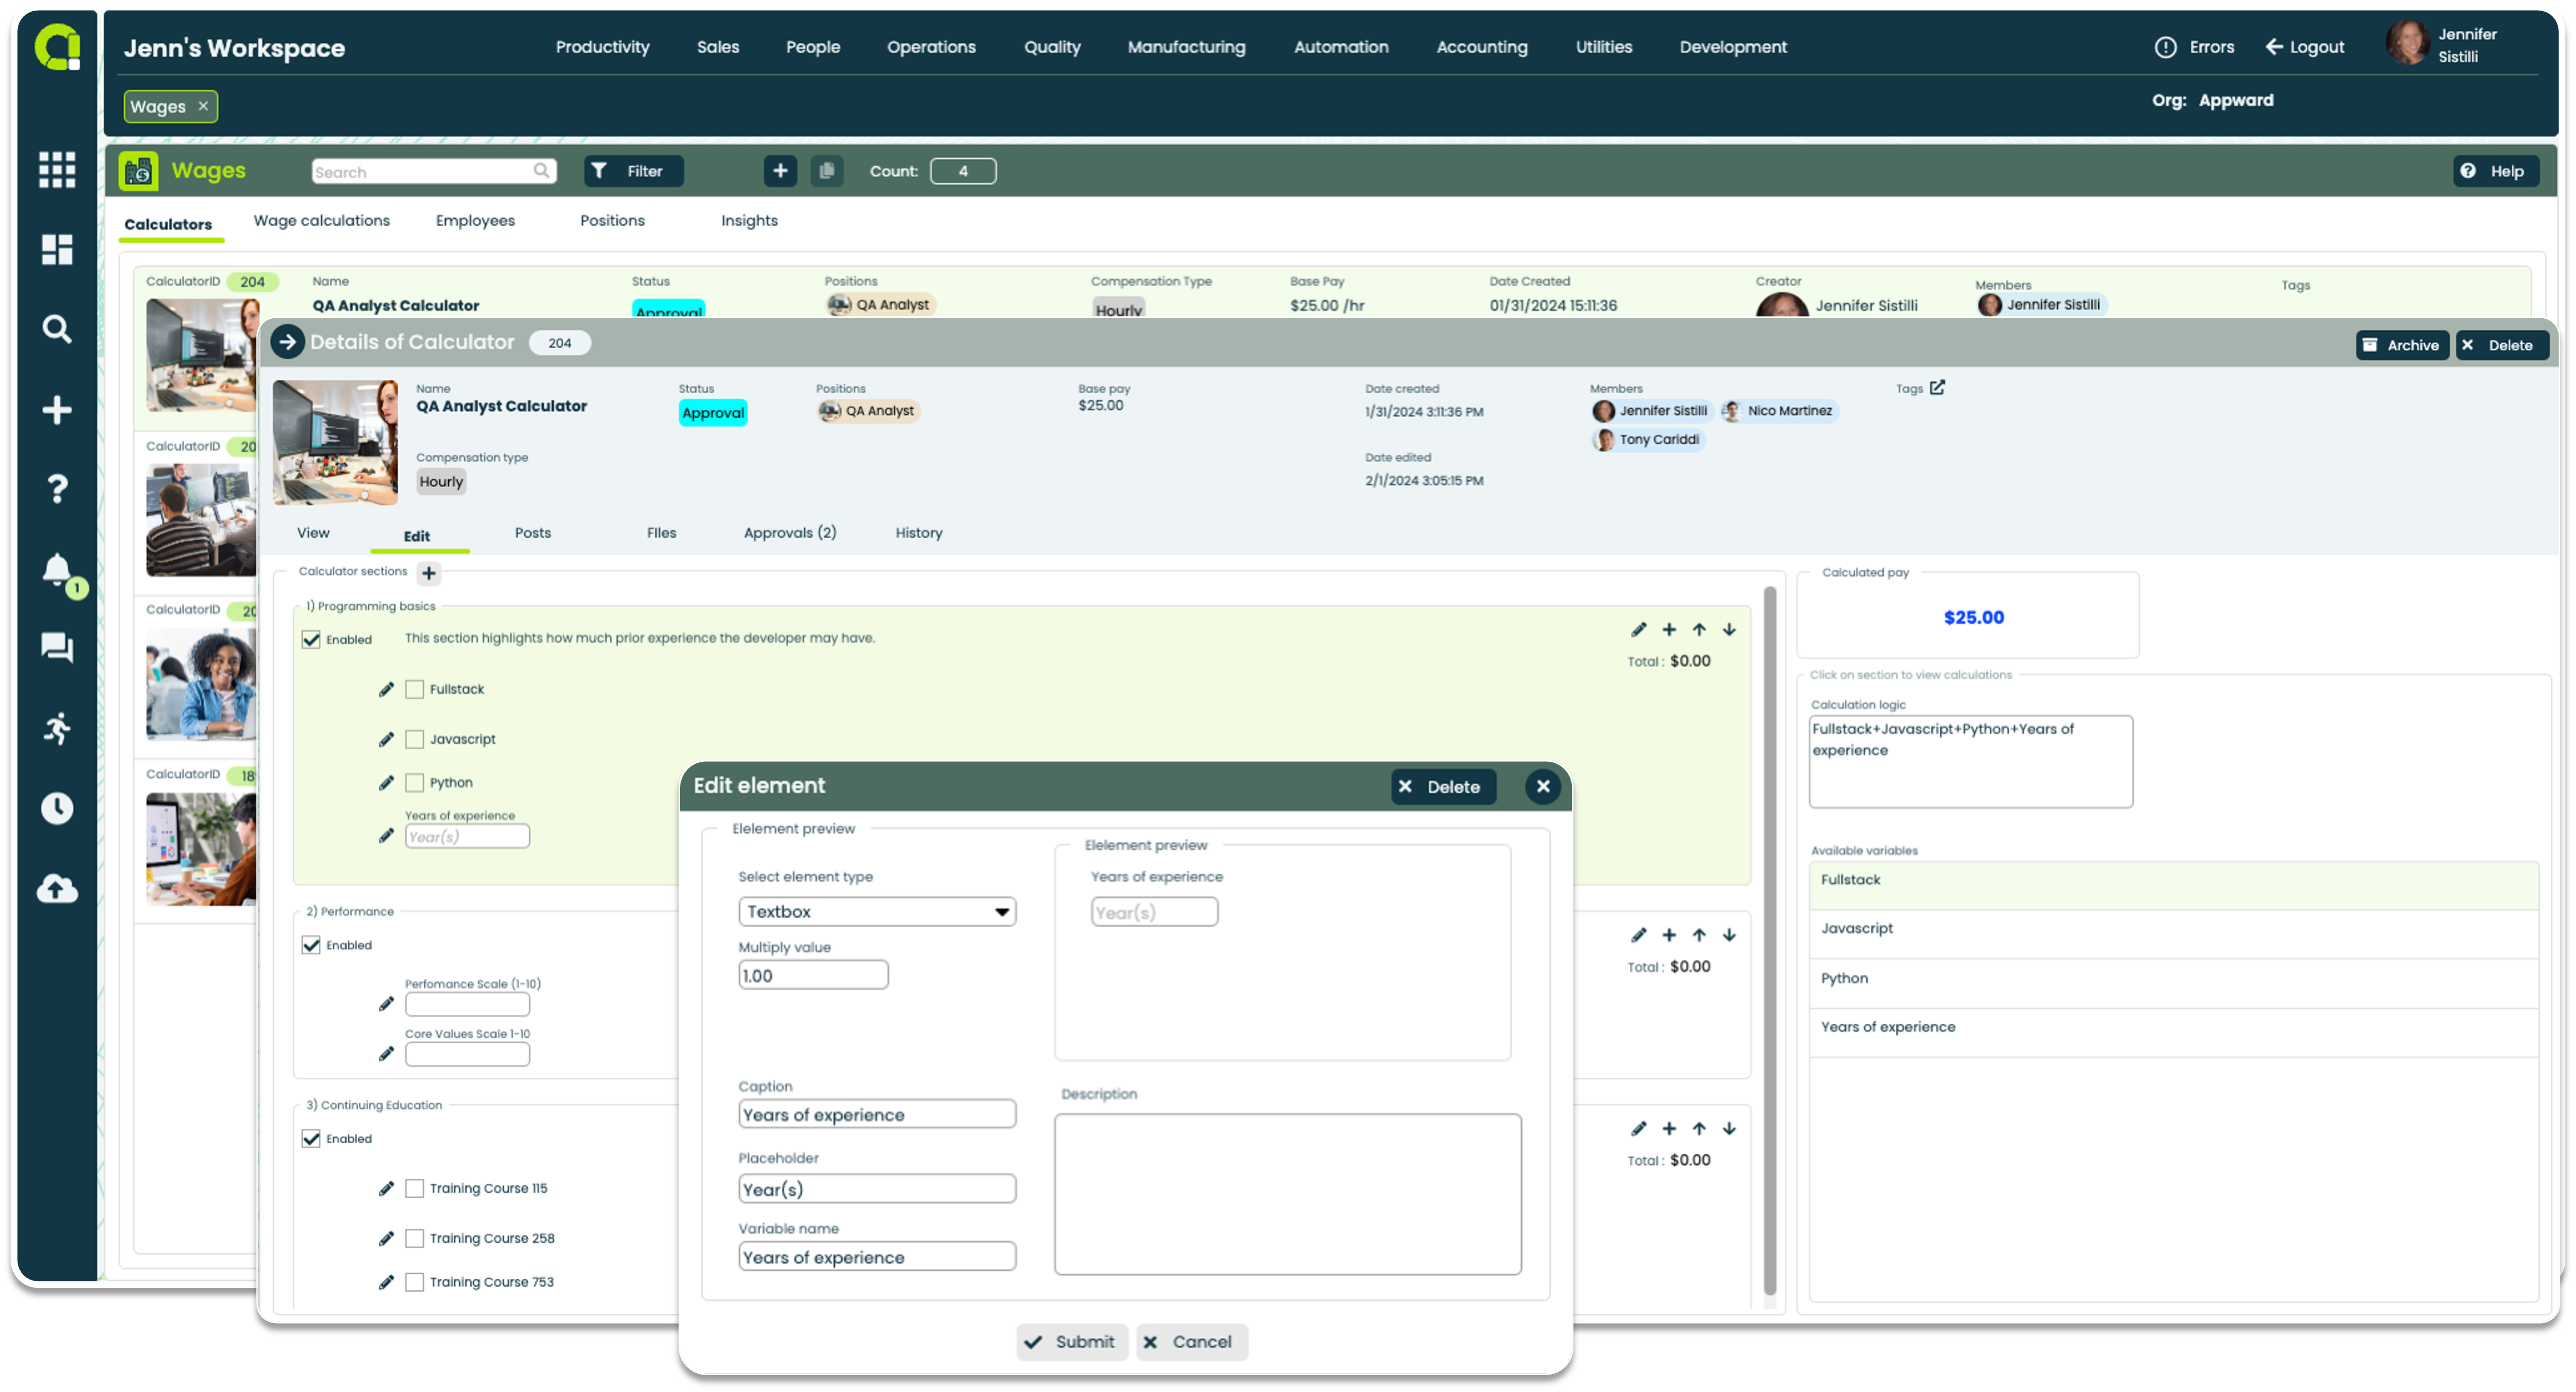The height and width of the screenshot is (1392, 2576).
Task: Click the external link icon next to Tags
Action: (x=1937, y=387)
